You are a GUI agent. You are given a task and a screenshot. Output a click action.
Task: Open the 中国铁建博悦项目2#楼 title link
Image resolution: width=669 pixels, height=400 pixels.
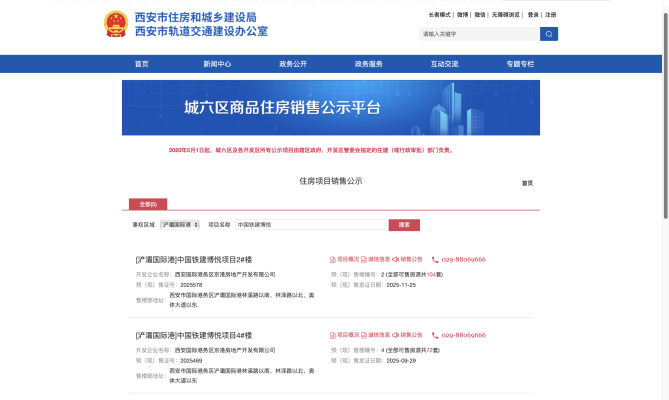(x=194, y=259)
